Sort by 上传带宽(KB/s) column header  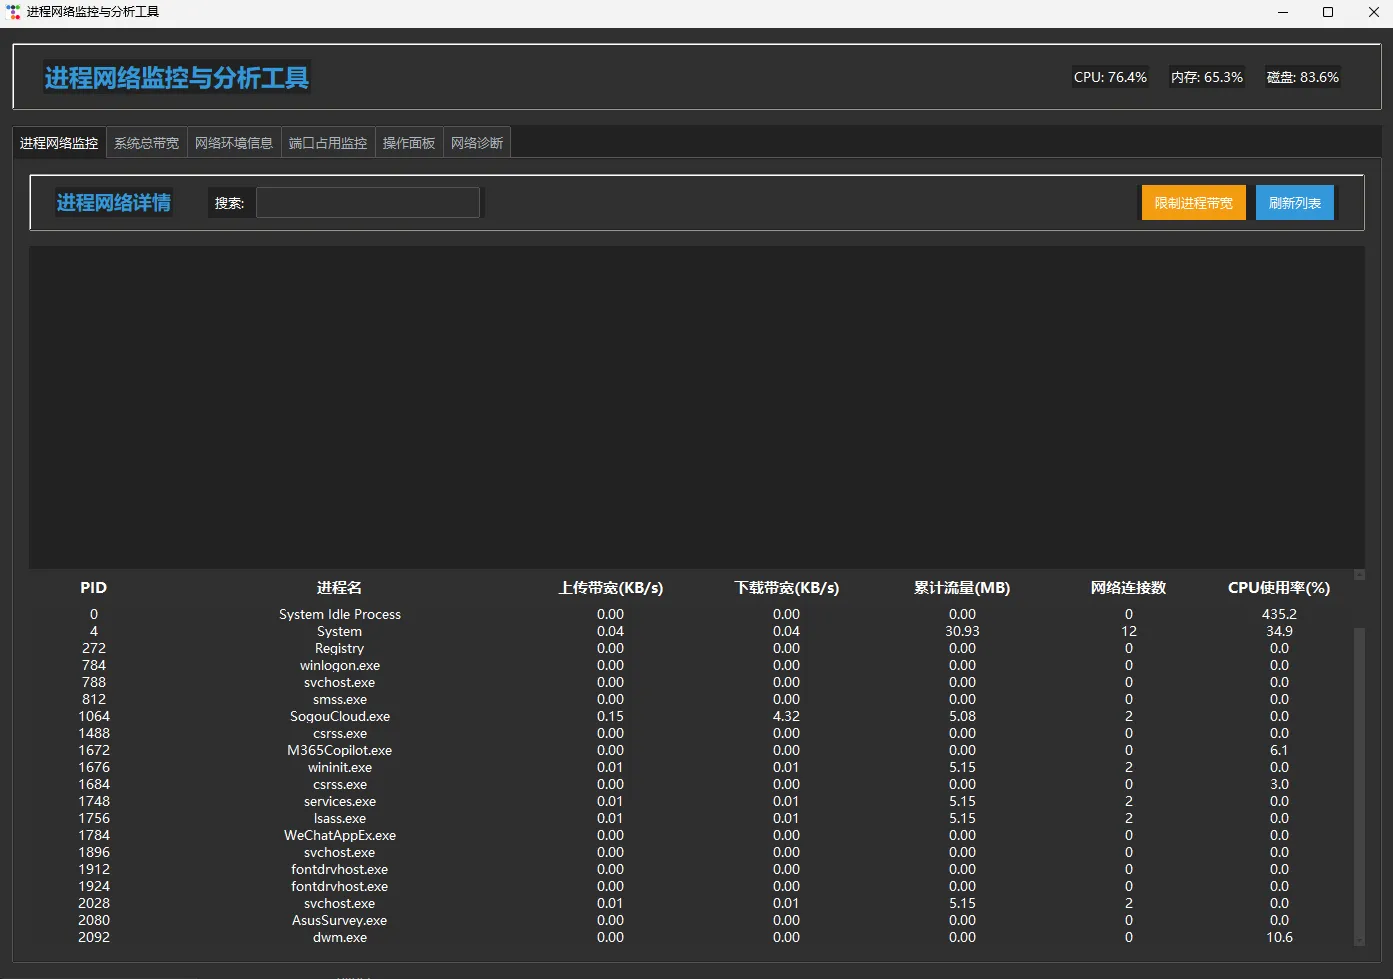[x=610, y=588]
